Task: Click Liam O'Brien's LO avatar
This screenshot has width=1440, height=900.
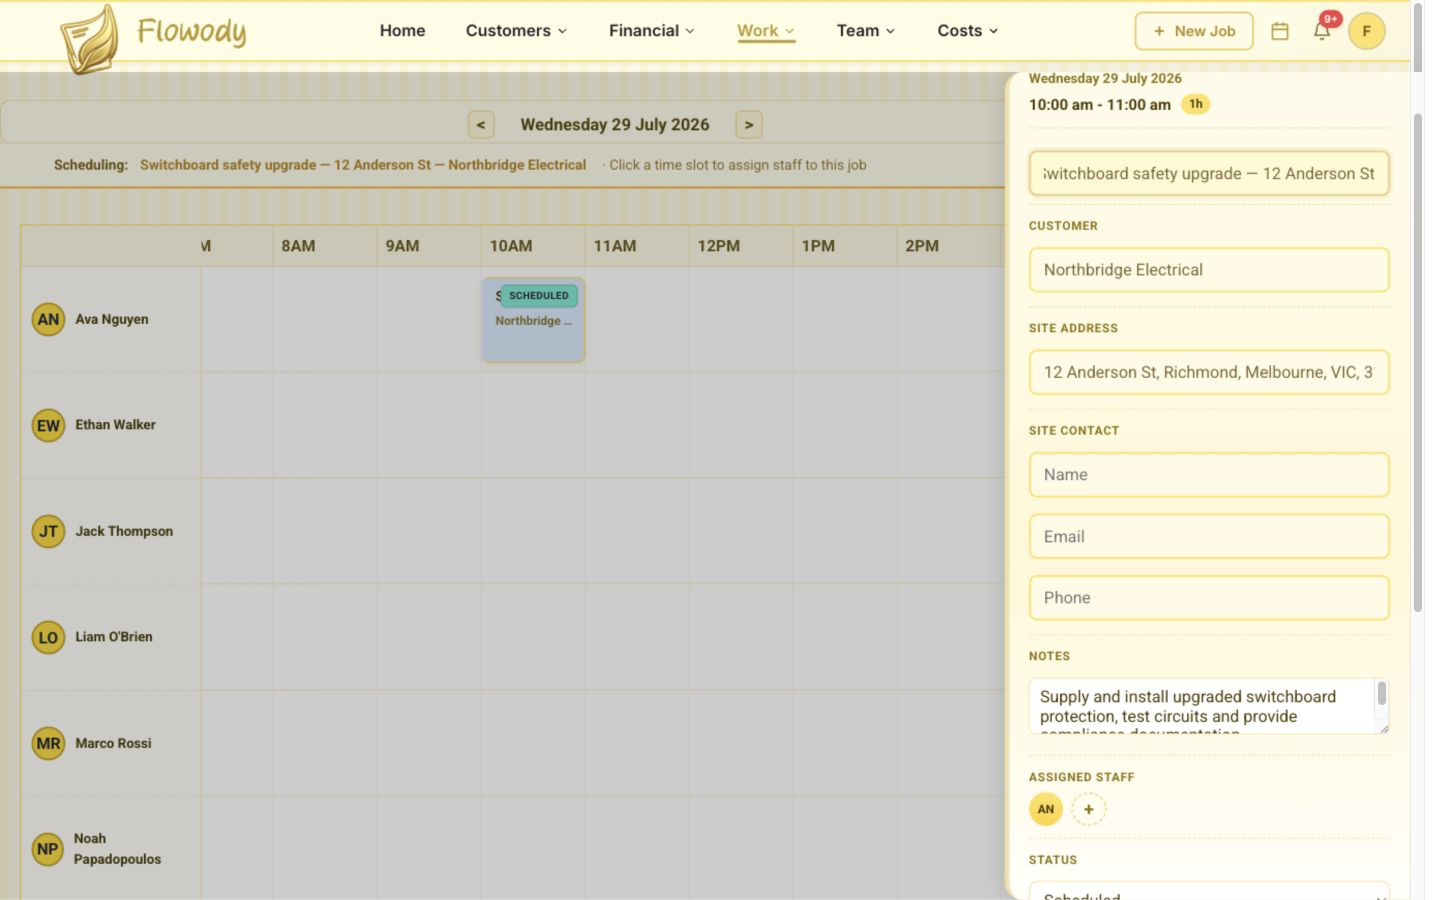Action: (48, 637)
